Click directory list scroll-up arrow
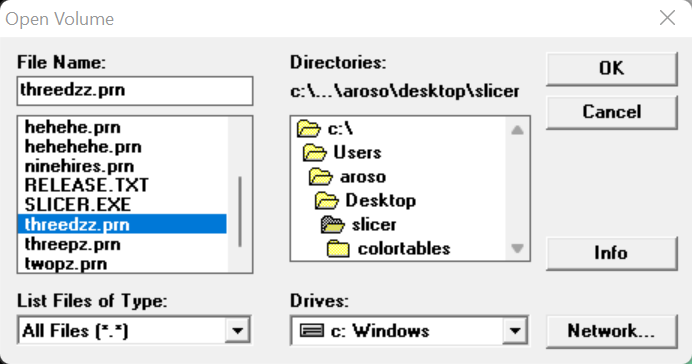This screenshot has width=692, height=364. coord(517,130)
